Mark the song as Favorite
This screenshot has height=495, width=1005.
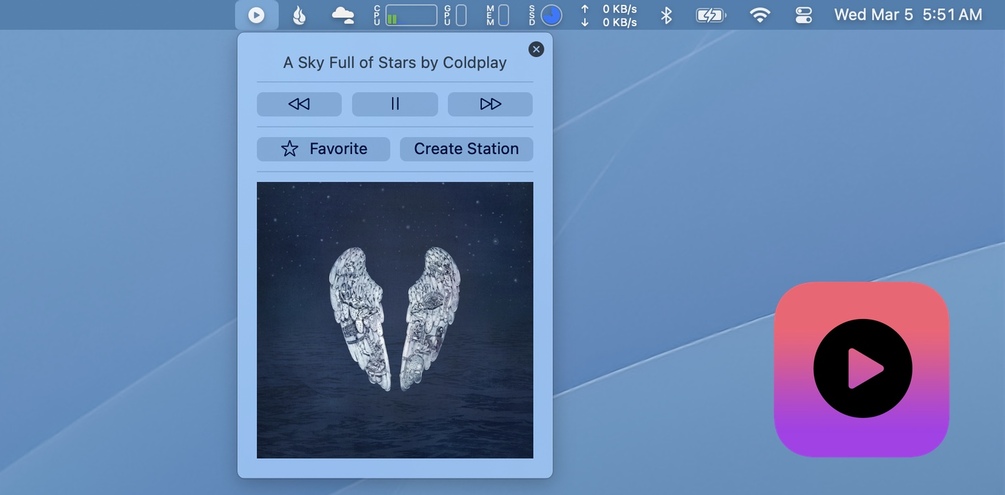coord(324,149)
